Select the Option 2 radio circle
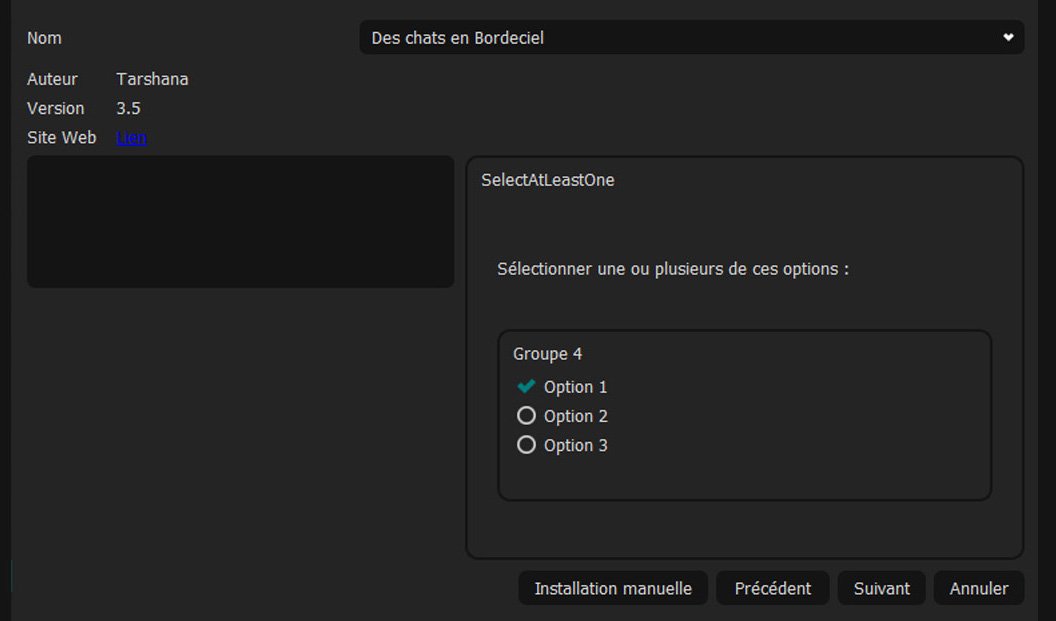The image size is (1056, 621). 526,416
